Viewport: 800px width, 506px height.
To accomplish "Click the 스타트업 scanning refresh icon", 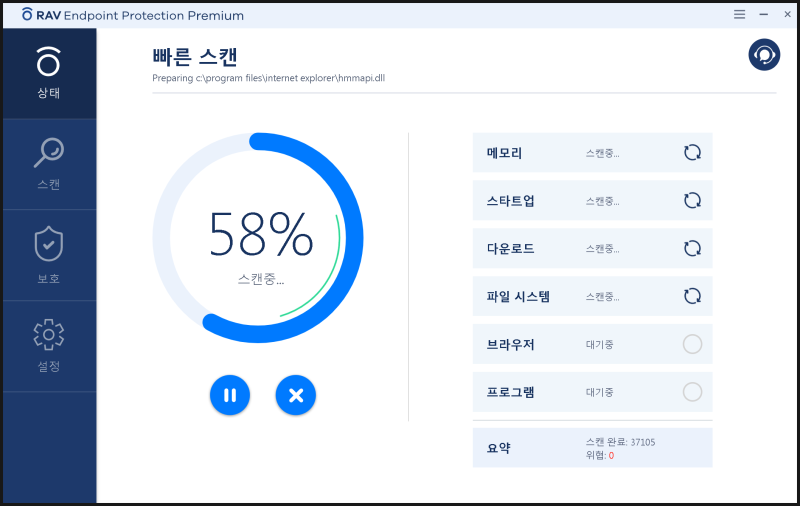I will pyautogui.click(x=692, y=200).
